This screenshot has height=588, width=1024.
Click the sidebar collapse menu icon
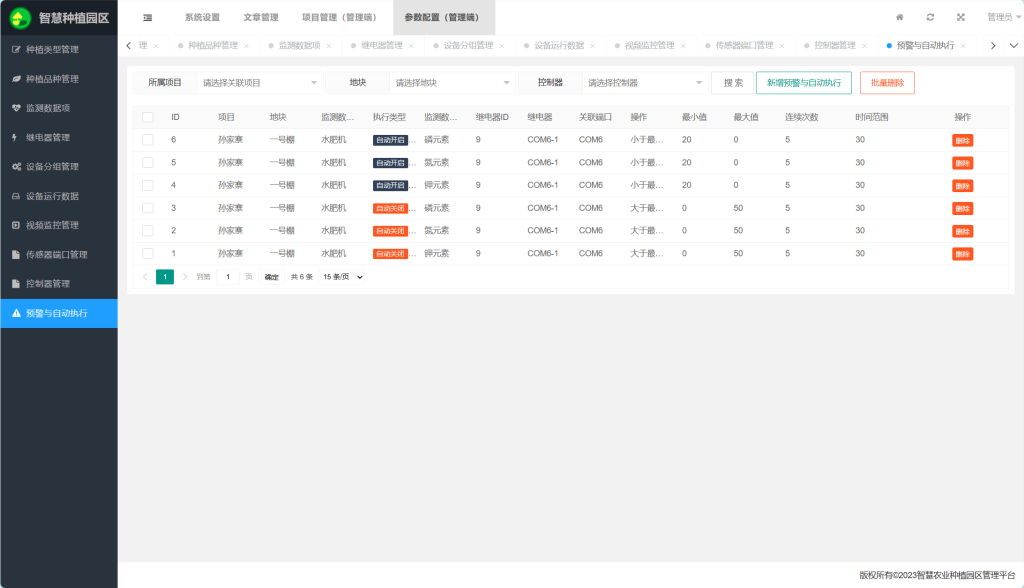tap(148, 17)
